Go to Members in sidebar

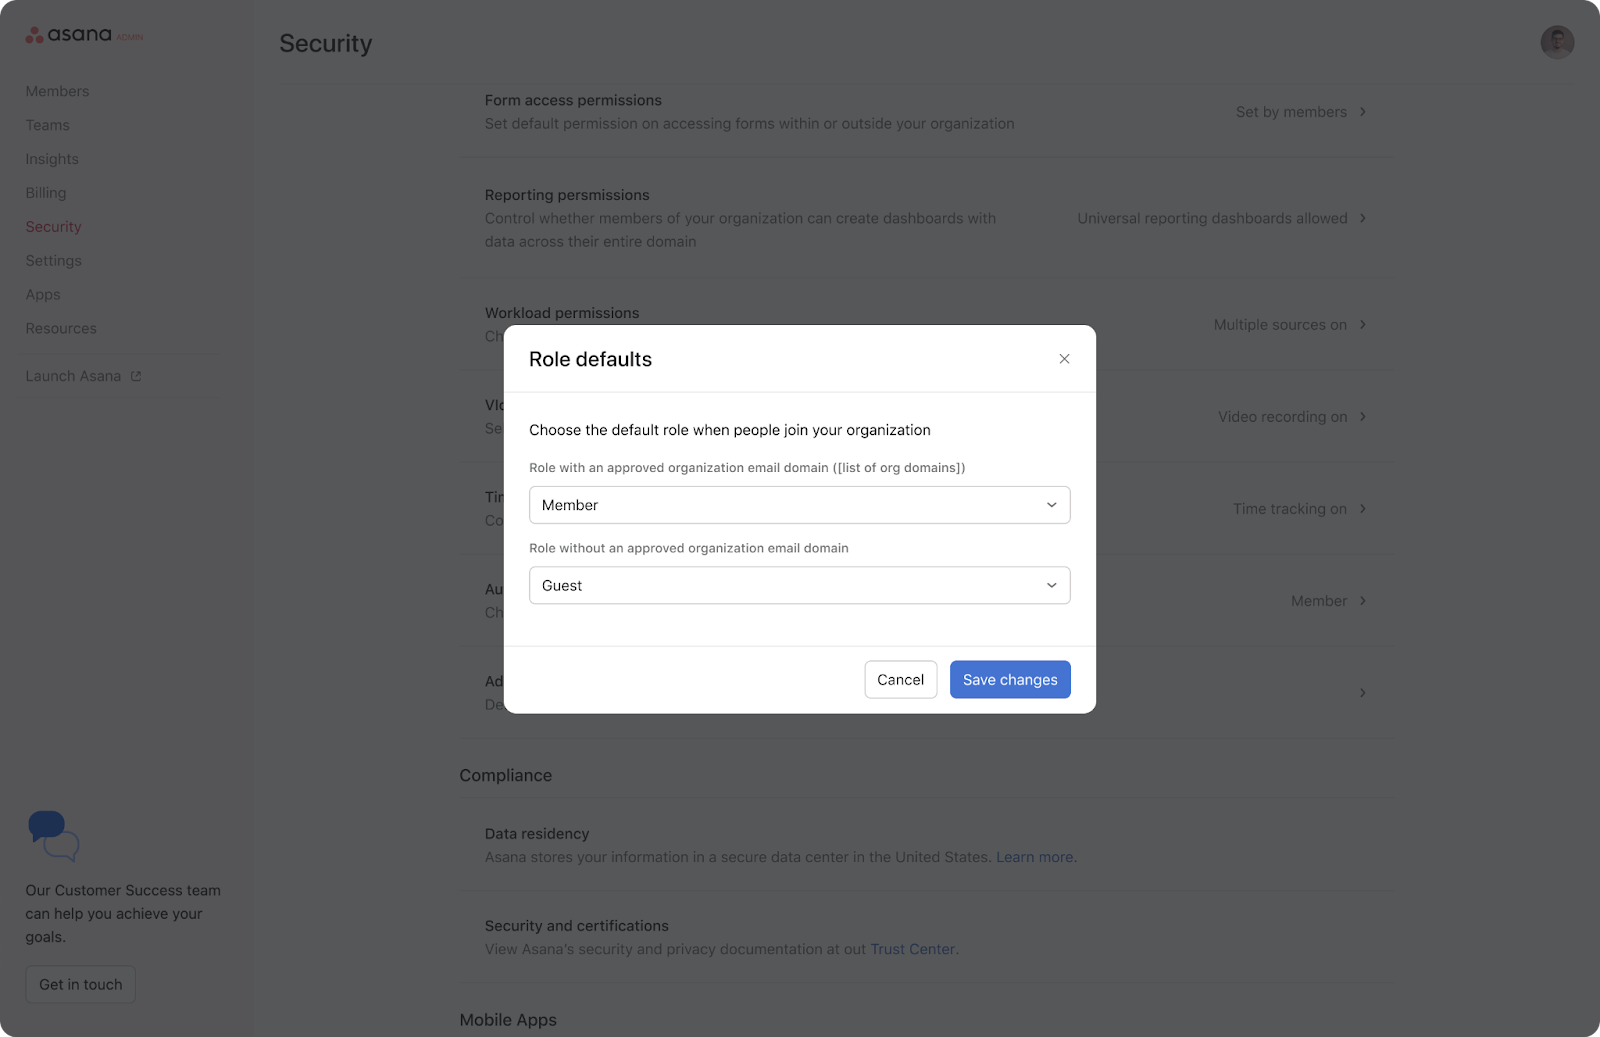tap(57, 91)
